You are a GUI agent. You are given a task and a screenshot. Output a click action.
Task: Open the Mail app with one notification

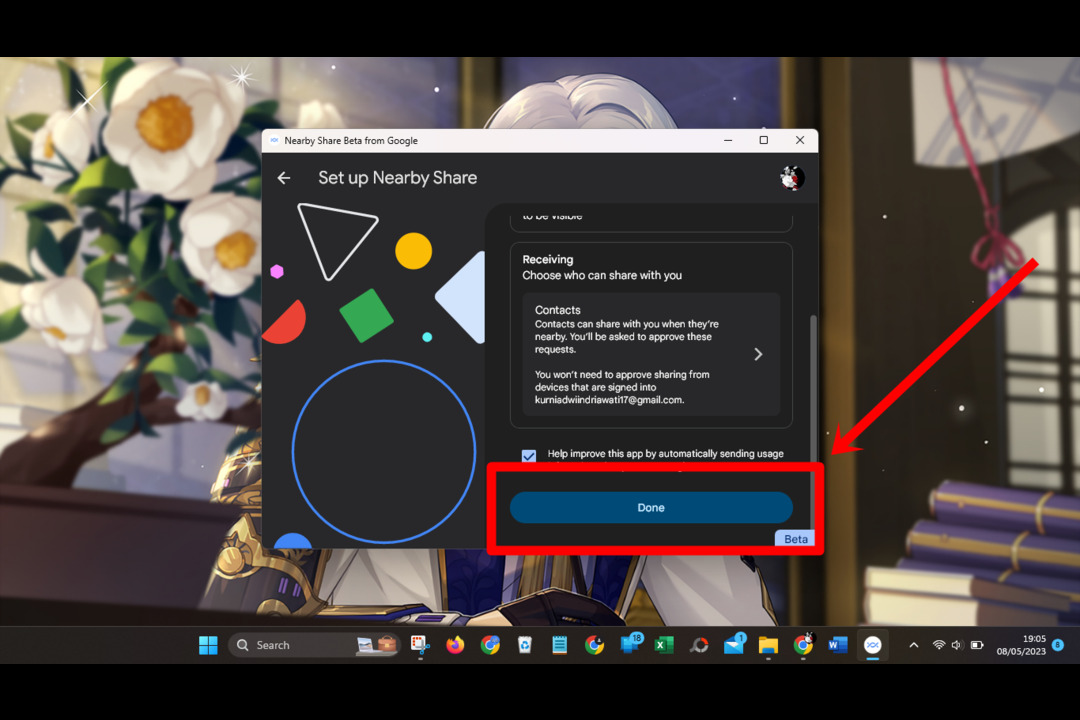[734, 644]
